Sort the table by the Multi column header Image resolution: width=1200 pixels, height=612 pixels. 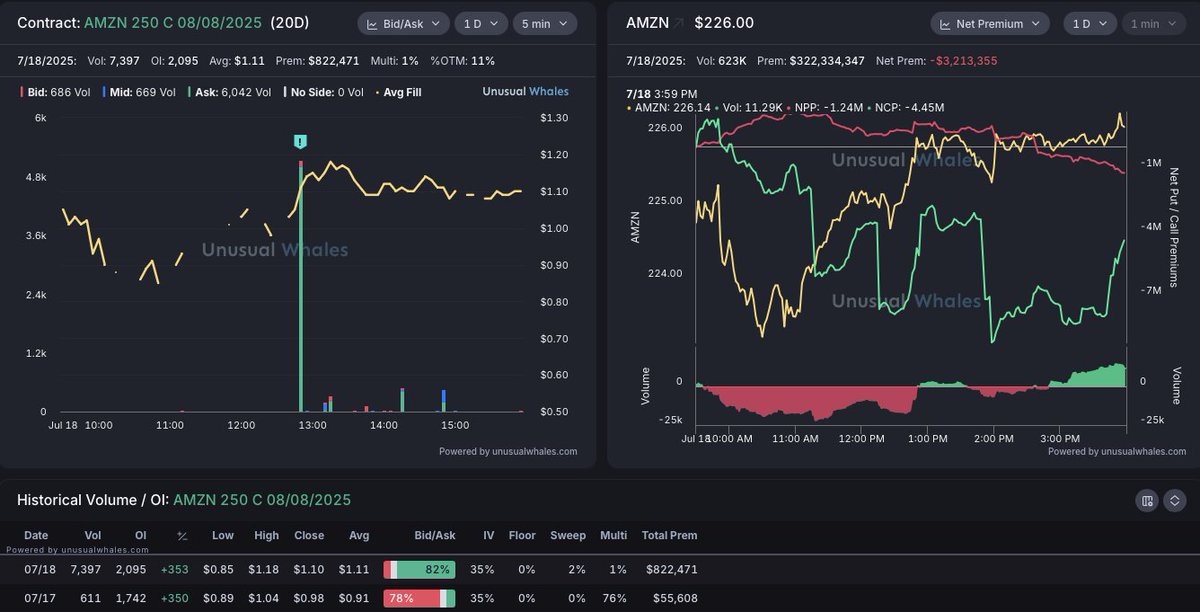pos(614,535)
